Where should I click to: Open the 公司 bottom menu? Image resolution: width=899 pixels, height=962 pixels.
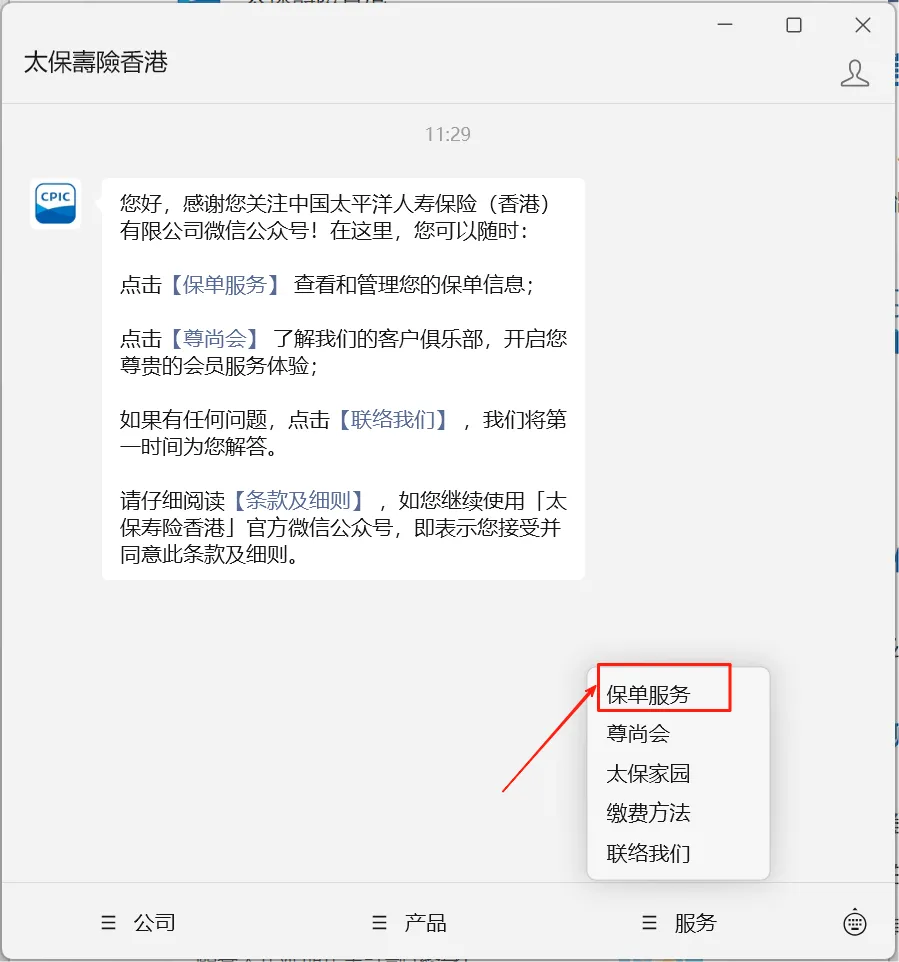pyautogui.click(x=139, y=923)
